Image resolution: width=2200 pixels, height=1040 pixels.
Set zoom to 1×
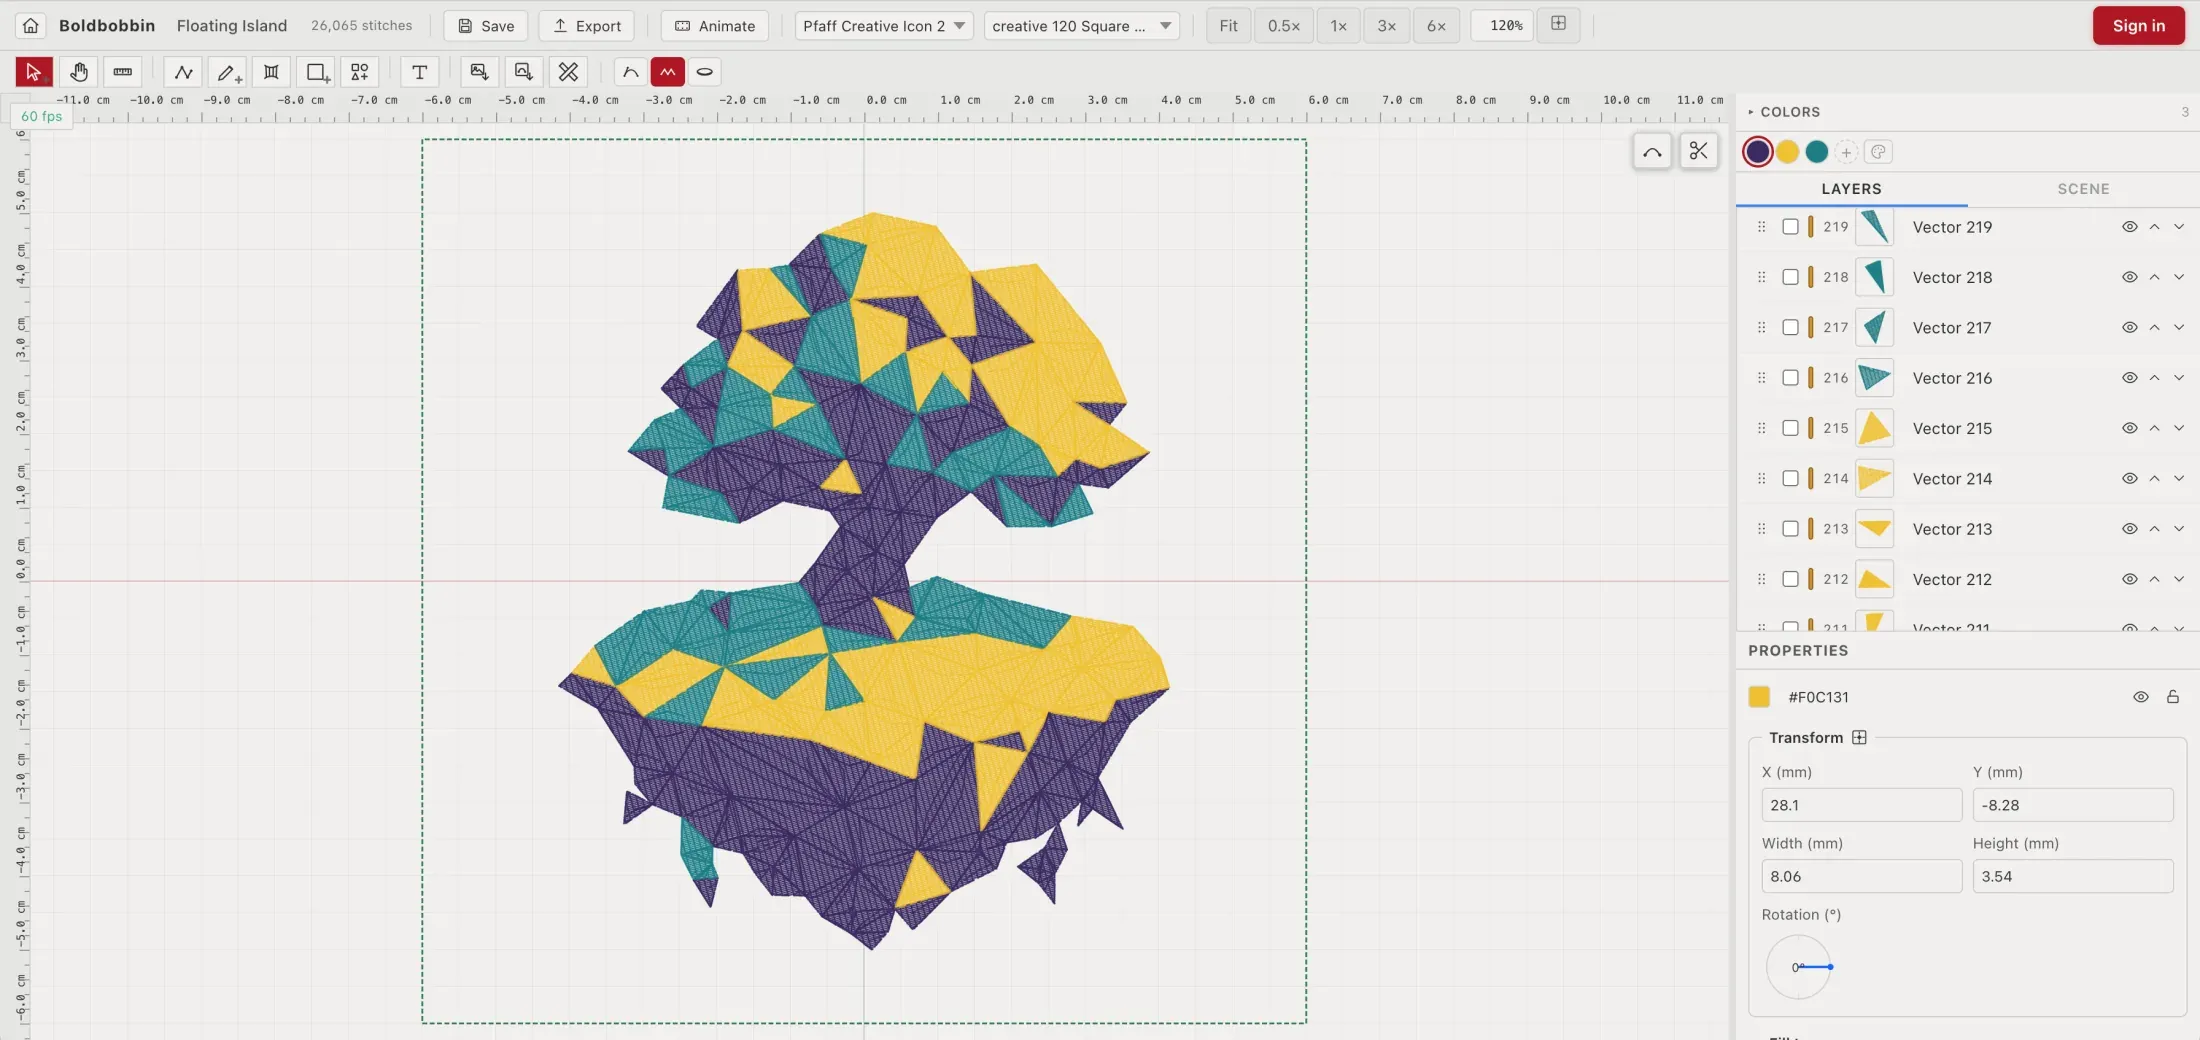(x=1338, y=26)
